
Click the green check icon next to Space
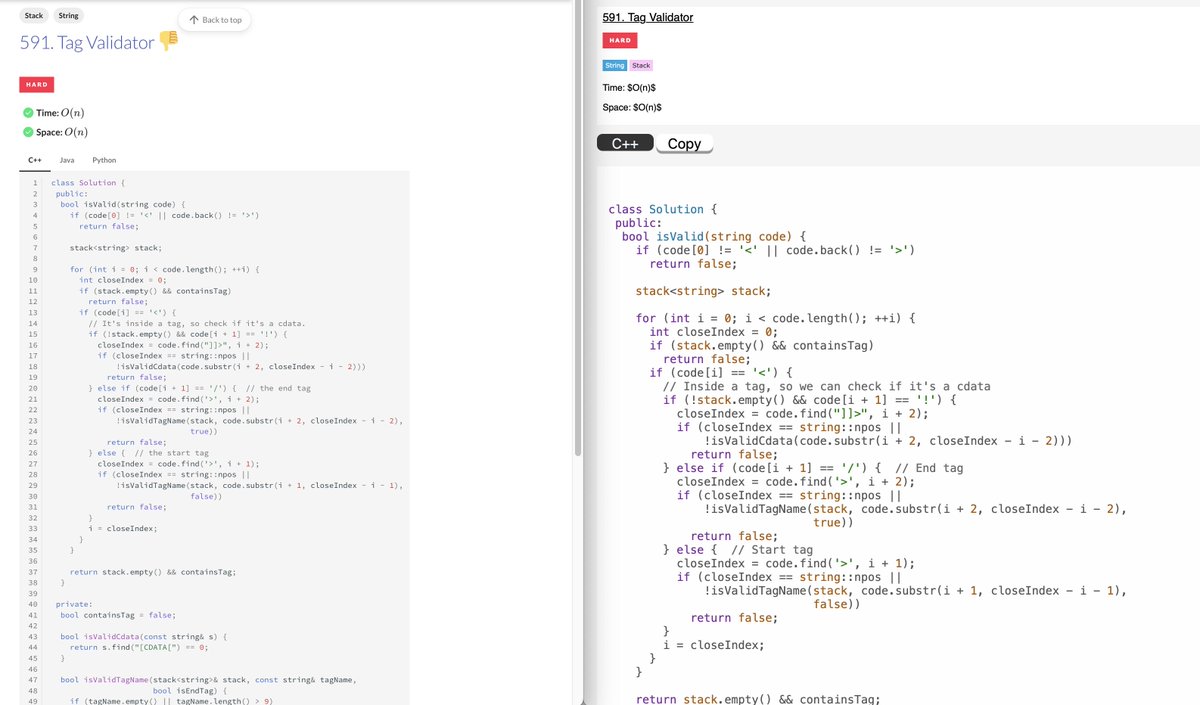click(x=27, y=131)
